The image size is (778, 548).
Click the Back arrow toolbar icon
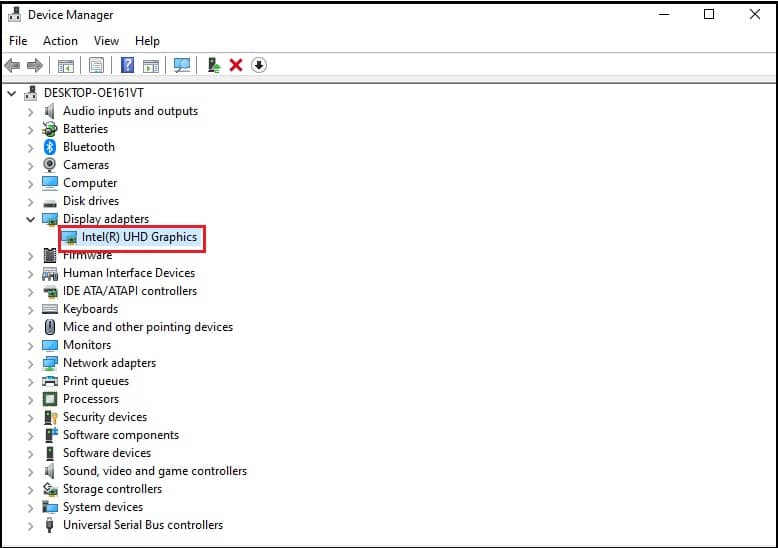pyautogui.click(x=12, y=65)
